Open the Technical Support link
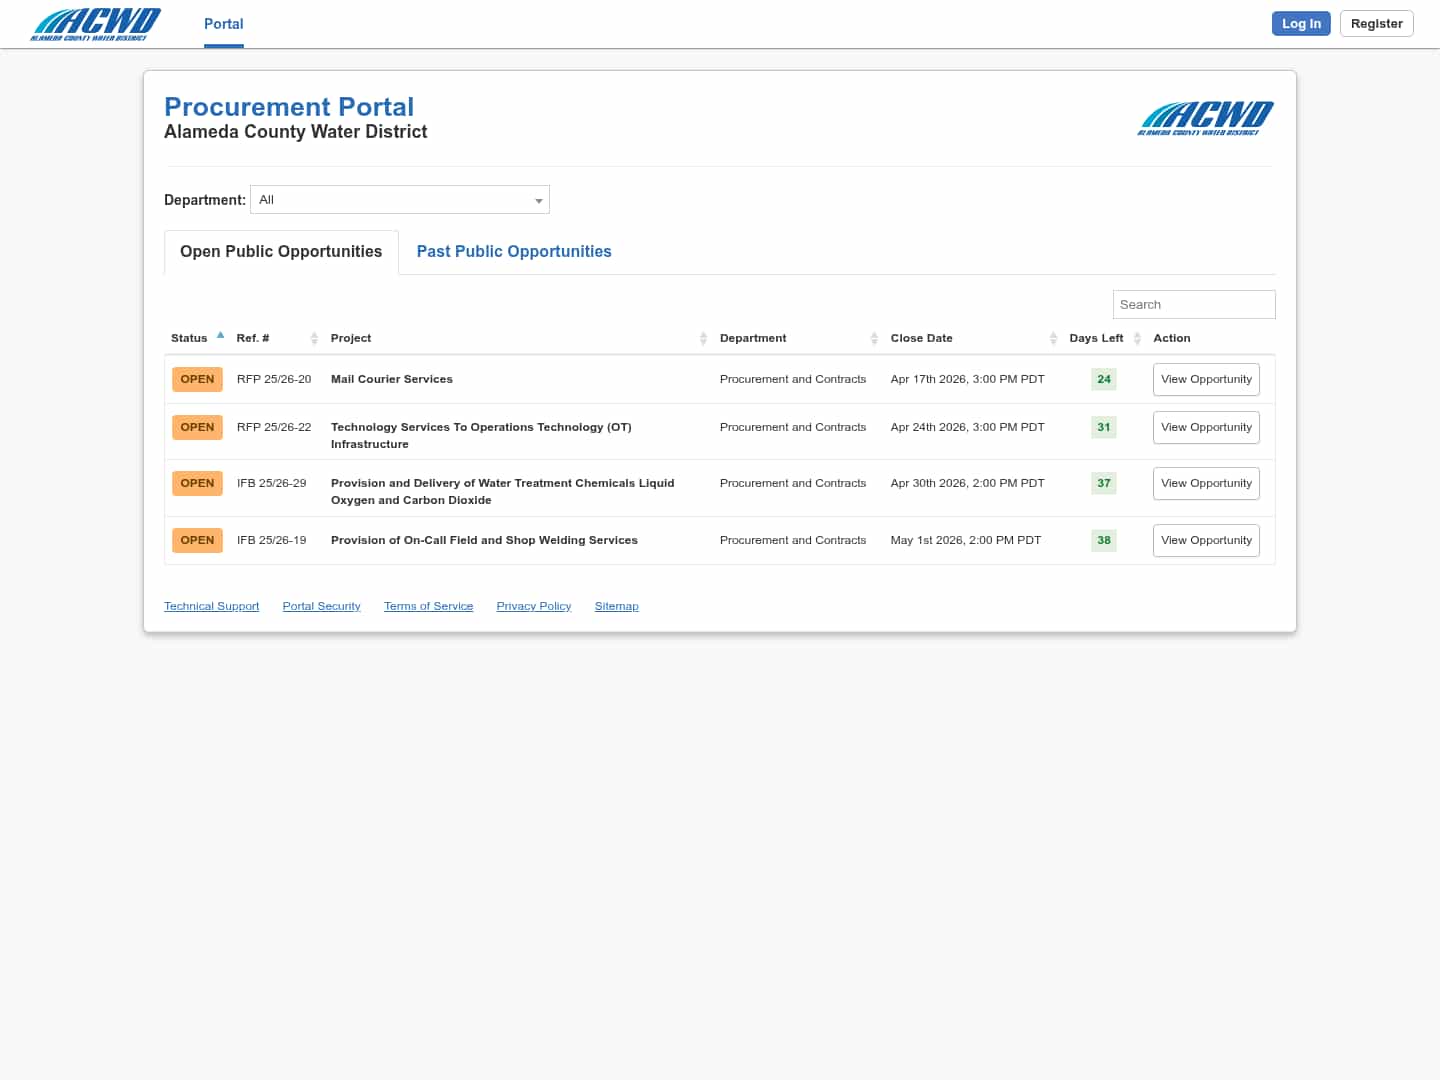This screenshot has height=1080, width=1440. (x=211, y=607)
